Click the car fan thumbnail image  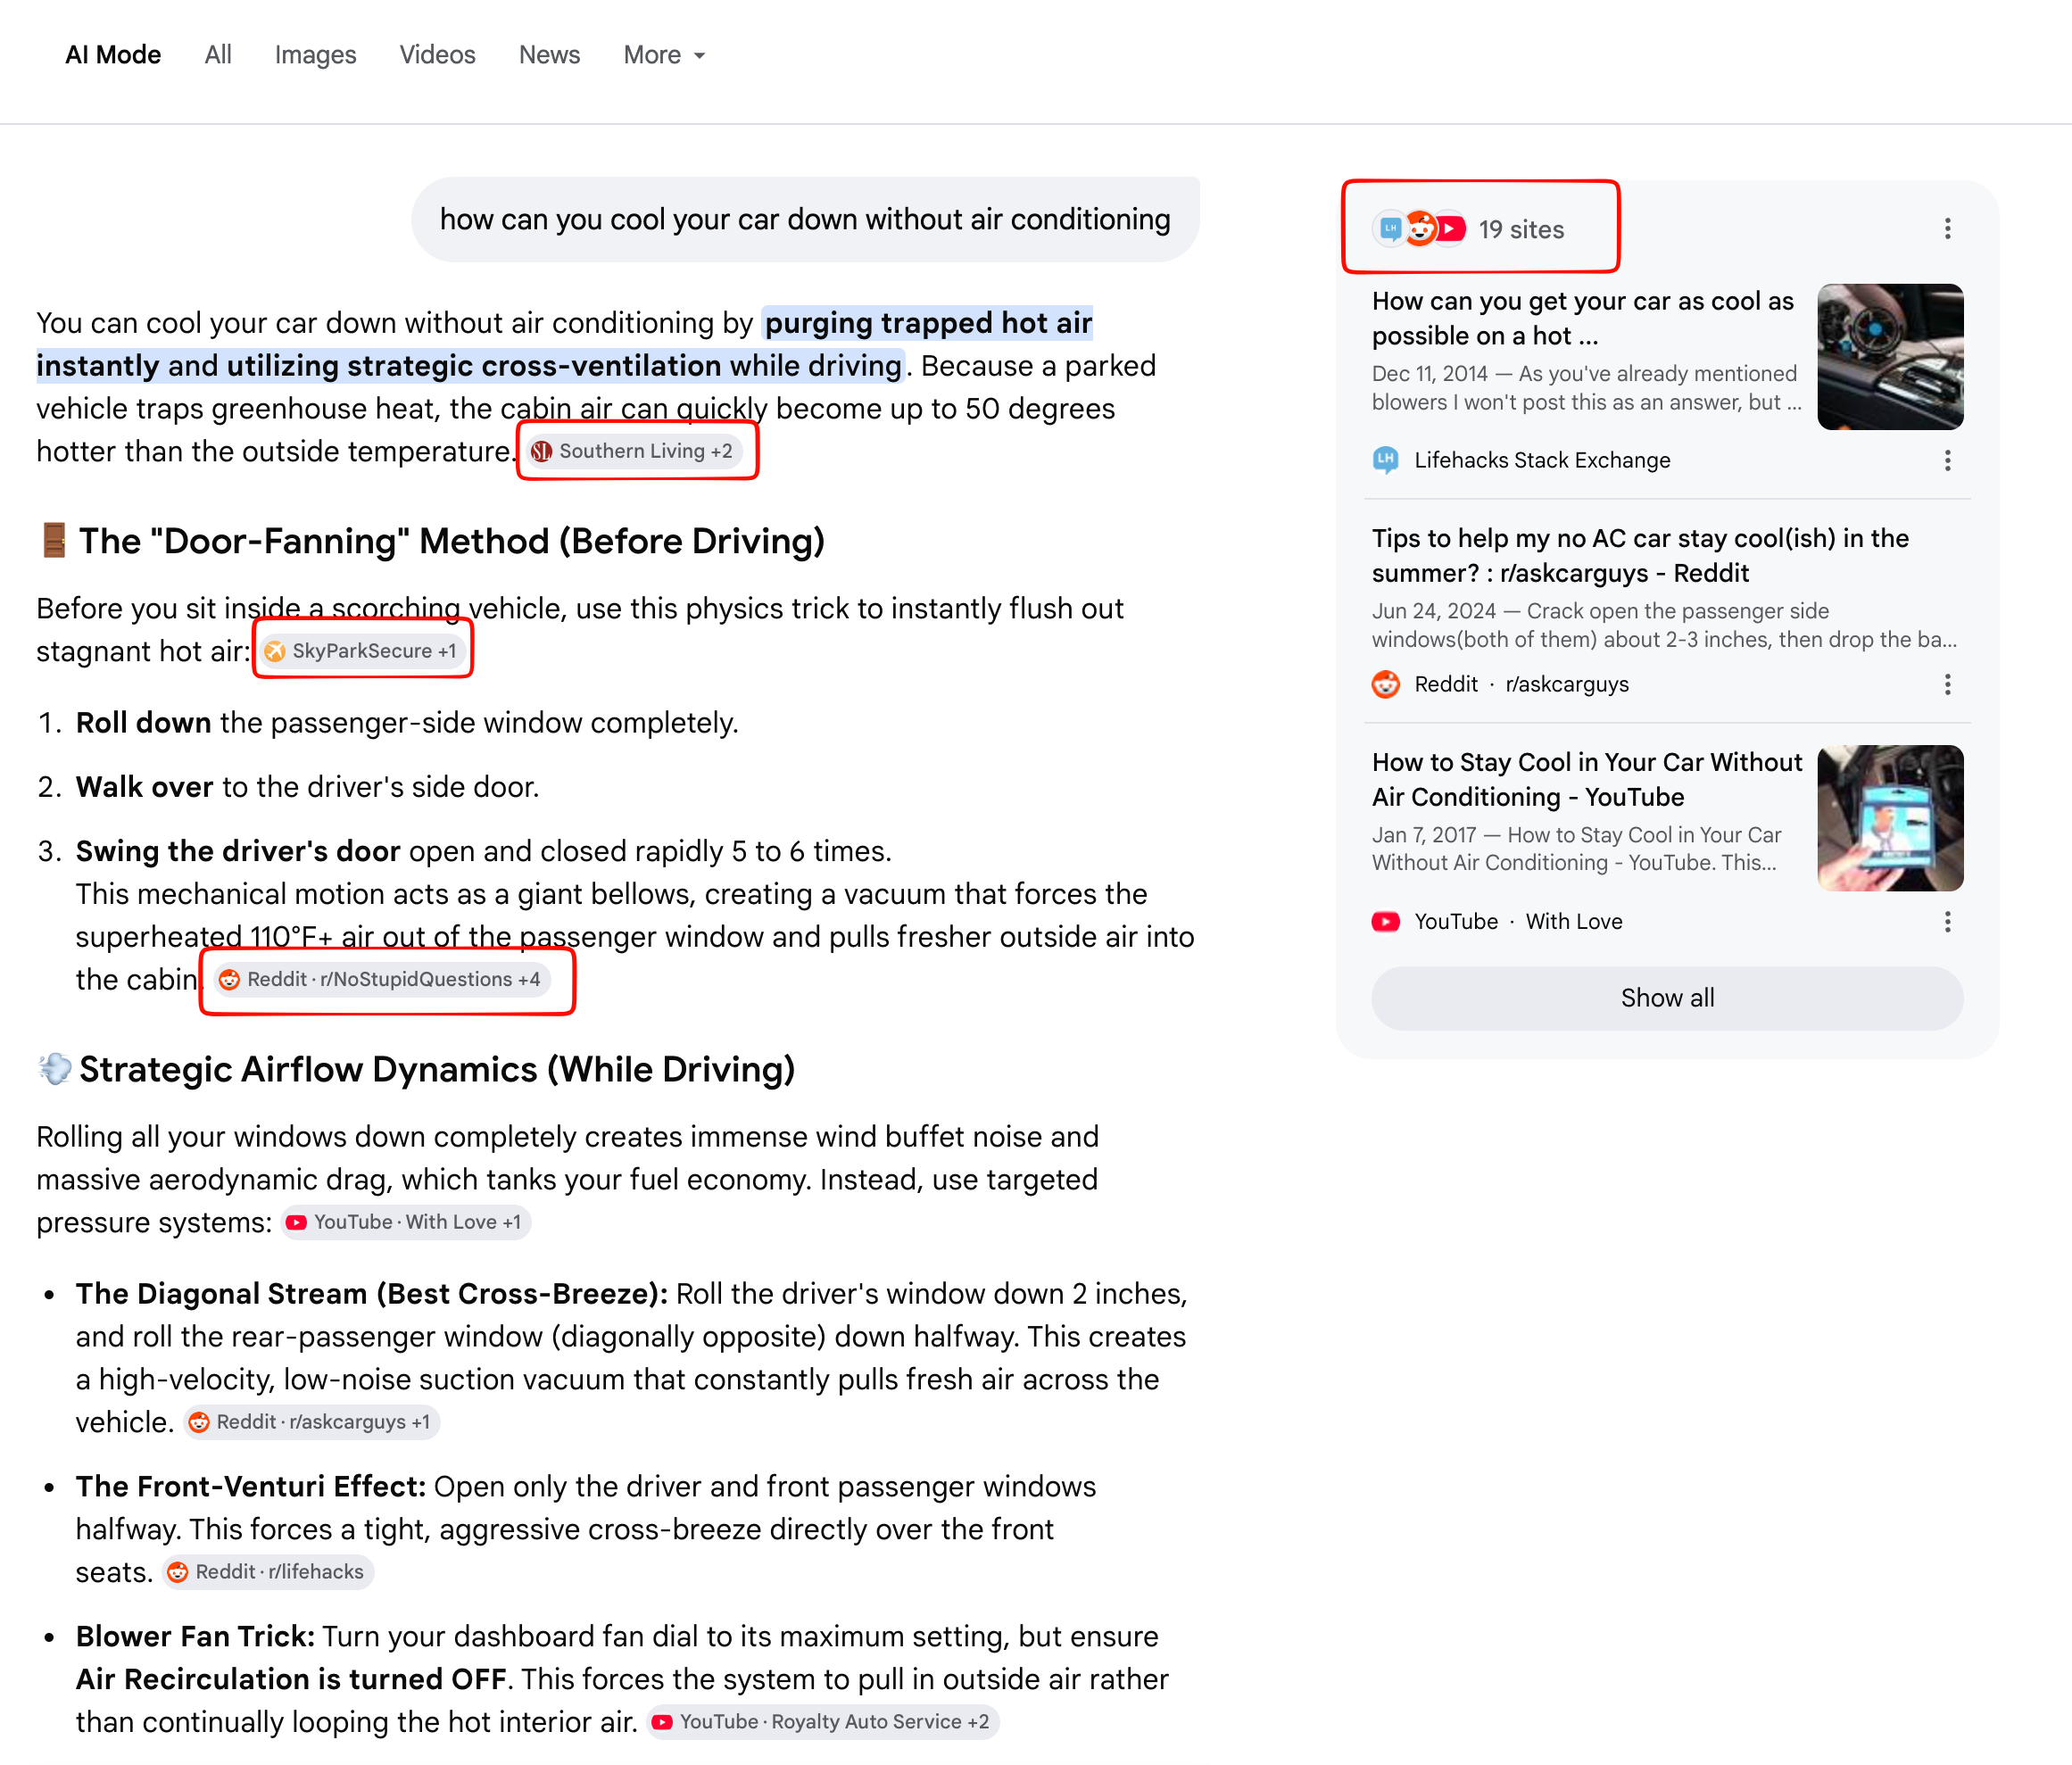1890,357
